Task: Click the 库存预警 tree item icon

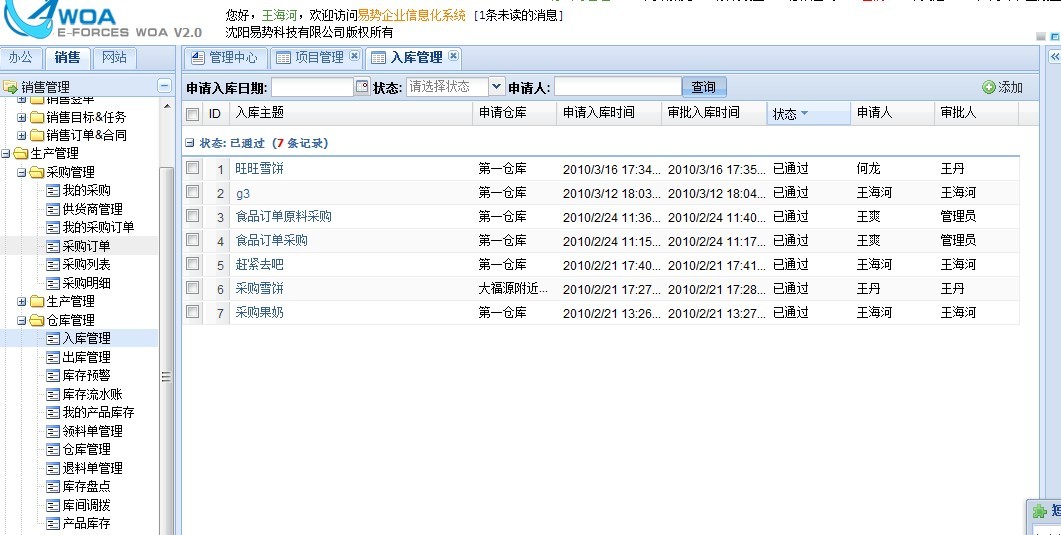Action: pos(53,376)
